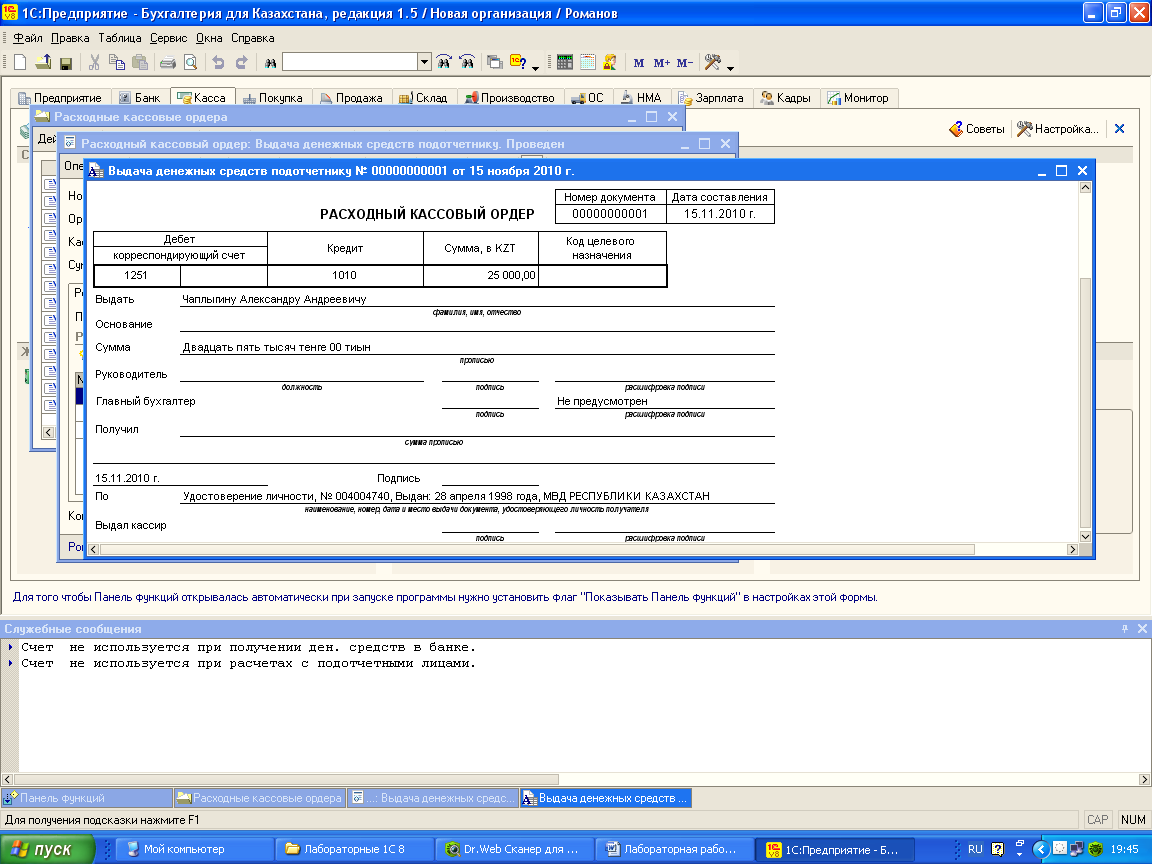Click the M memory button
The height and width of the screenshot is (864, 1152).
pyautogui.click(x=638, y=63)
